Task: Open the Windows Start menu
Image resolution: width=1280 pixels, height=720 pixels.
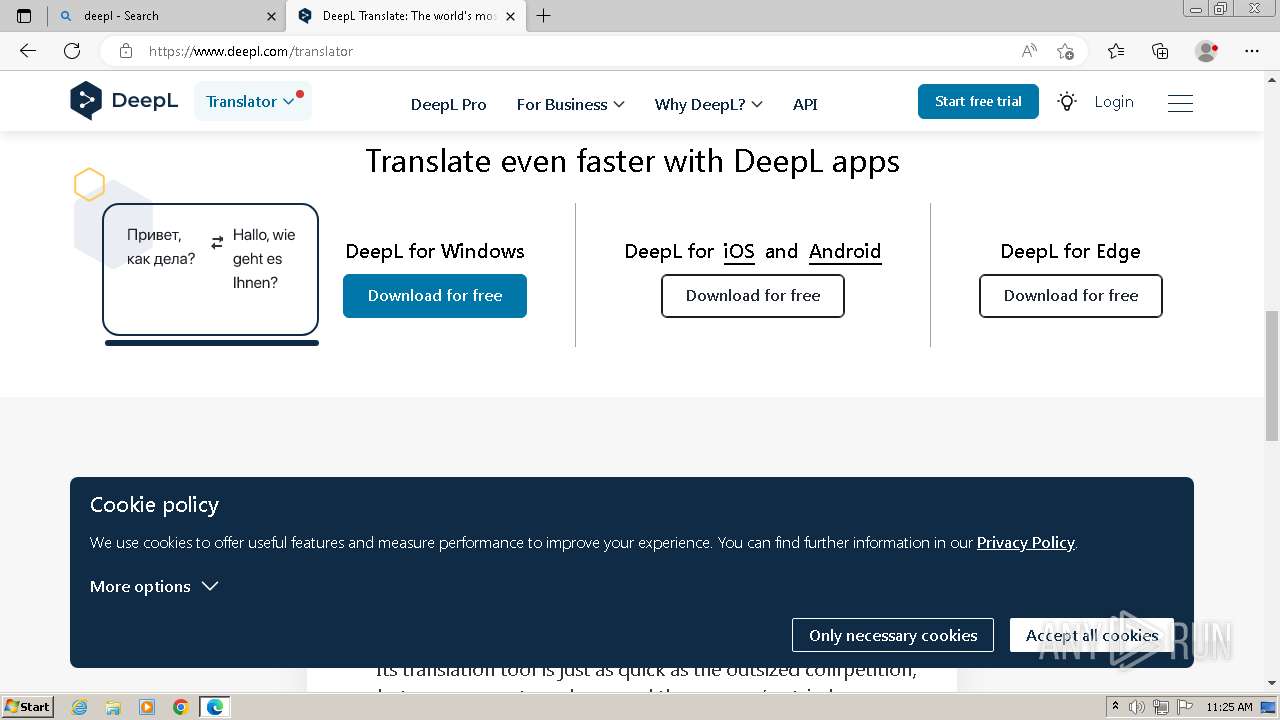Action: pyautogui.click(x=27, y=707)
